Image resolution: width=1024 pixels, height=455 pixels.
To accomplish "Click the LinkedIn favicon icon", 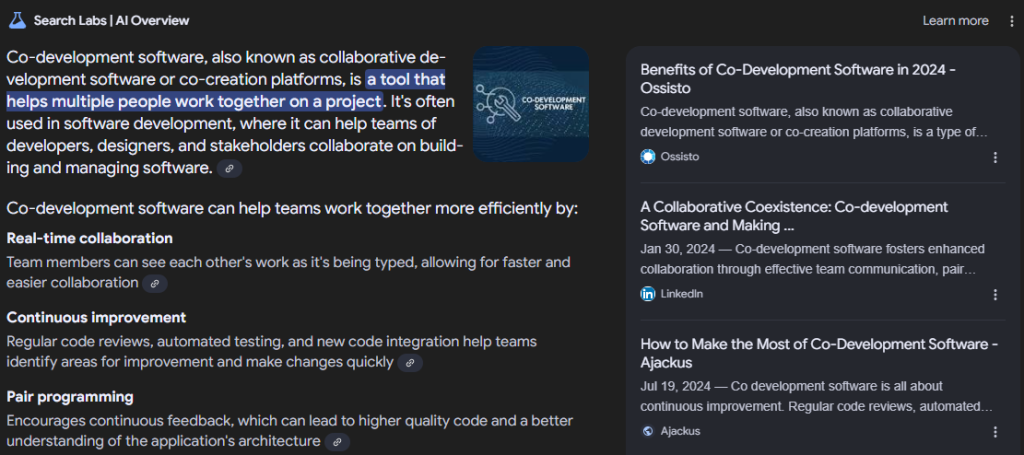I will tap(648, 294).
